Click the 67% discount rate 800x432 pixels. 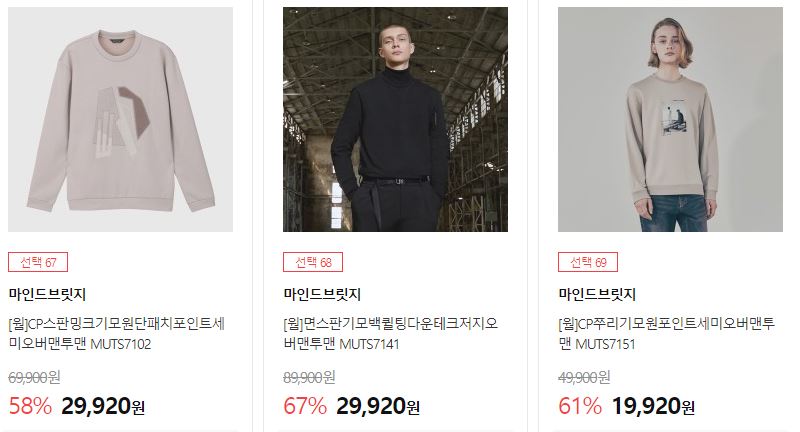[x=305, y=406]
